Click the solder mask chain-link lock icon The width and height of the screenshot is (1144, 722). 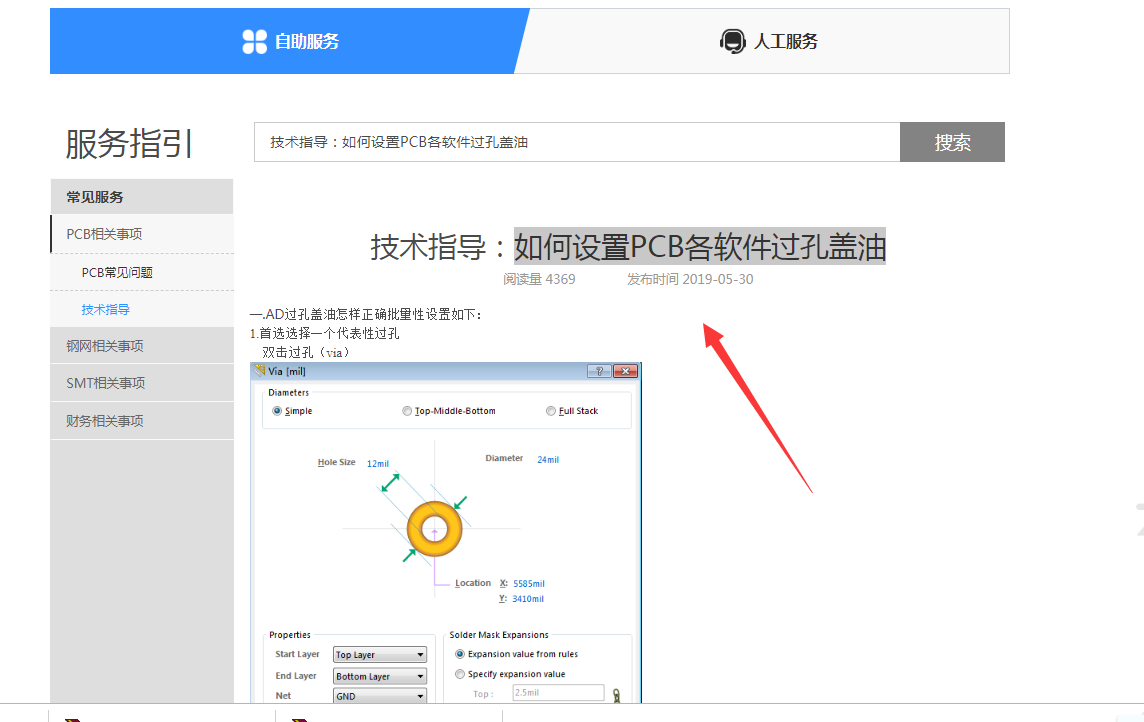(x=617, y=693)
